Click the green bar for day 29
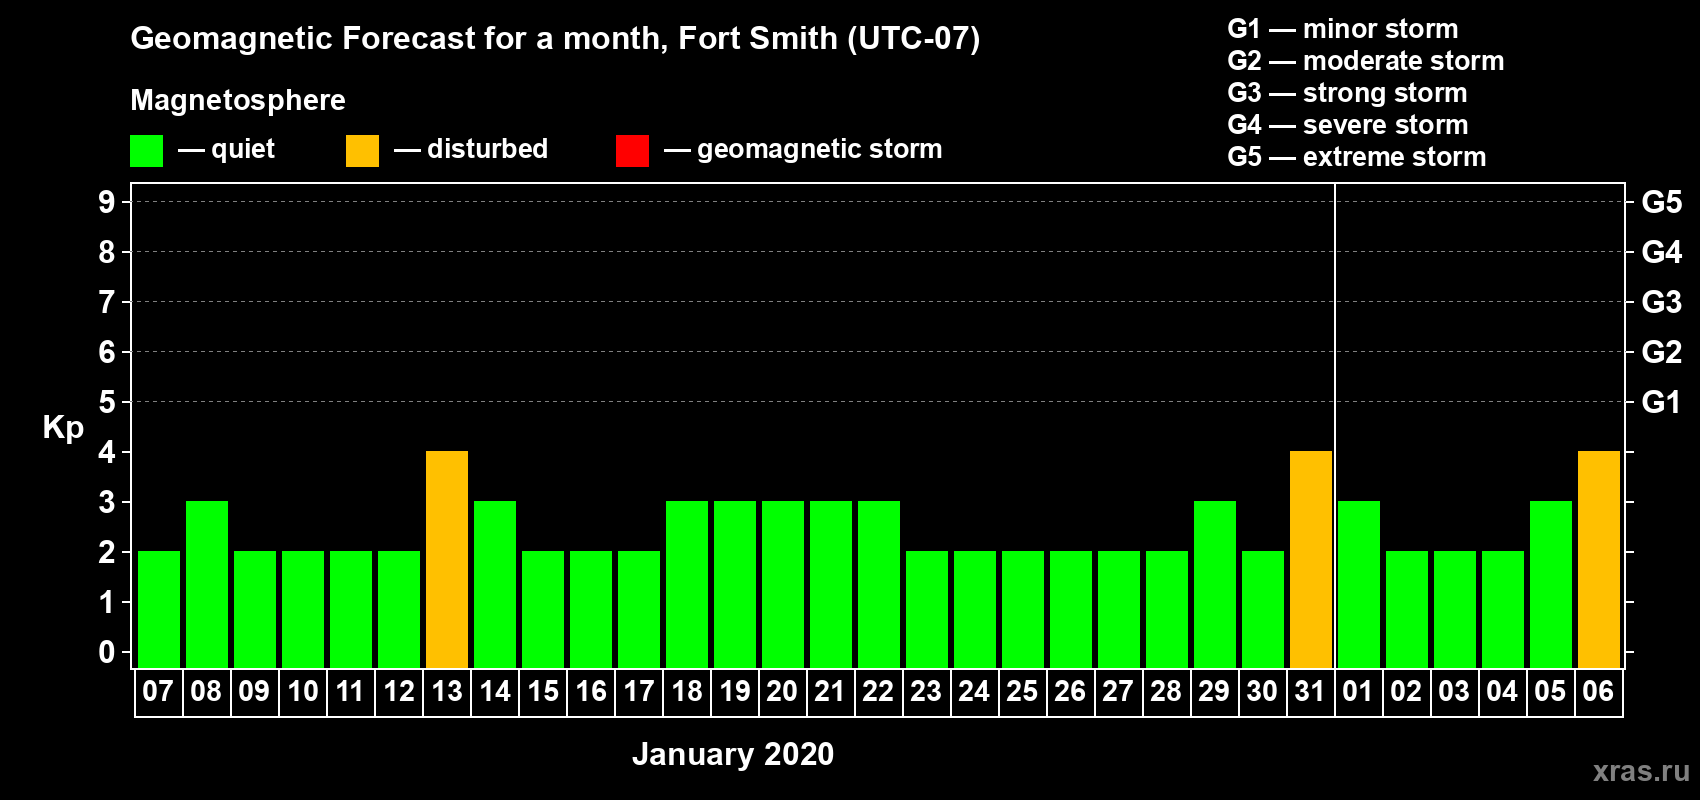Viewport: 1700px width, 800px height. click(1215, 584)
